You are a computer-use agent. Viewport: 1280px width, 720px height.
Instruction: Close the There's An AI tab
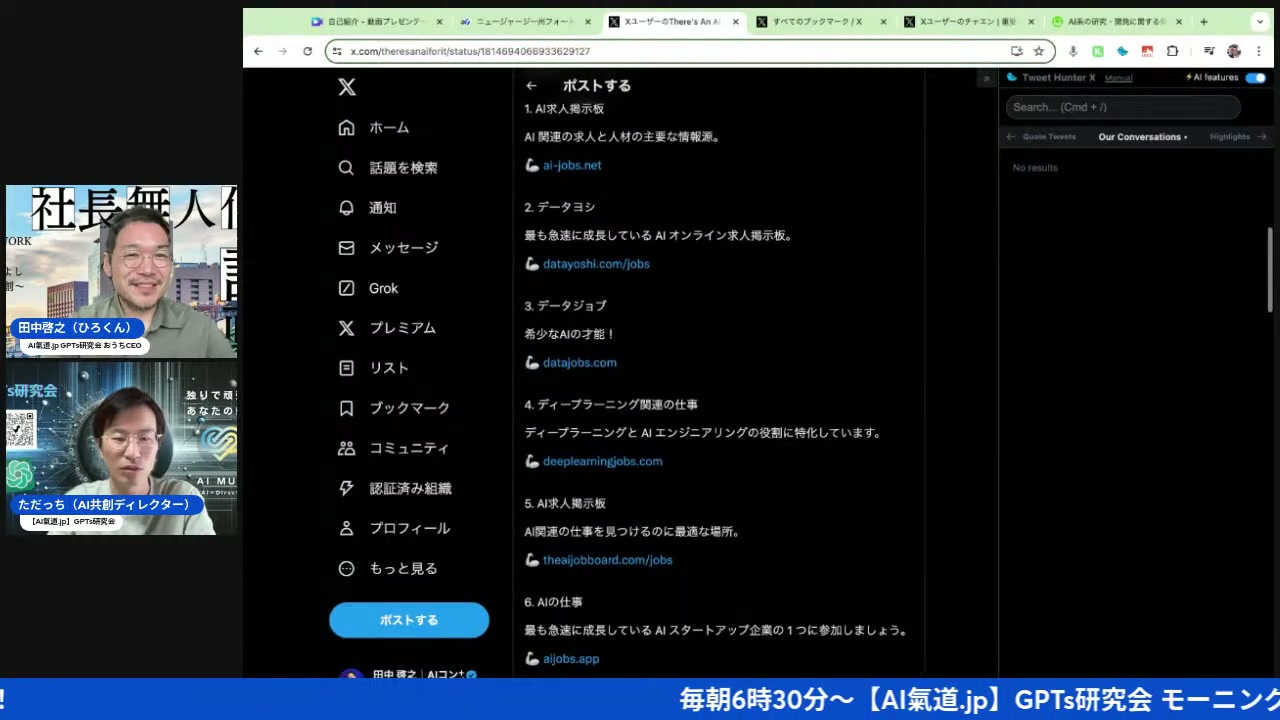pyautogui.click(x=736, y=21)
